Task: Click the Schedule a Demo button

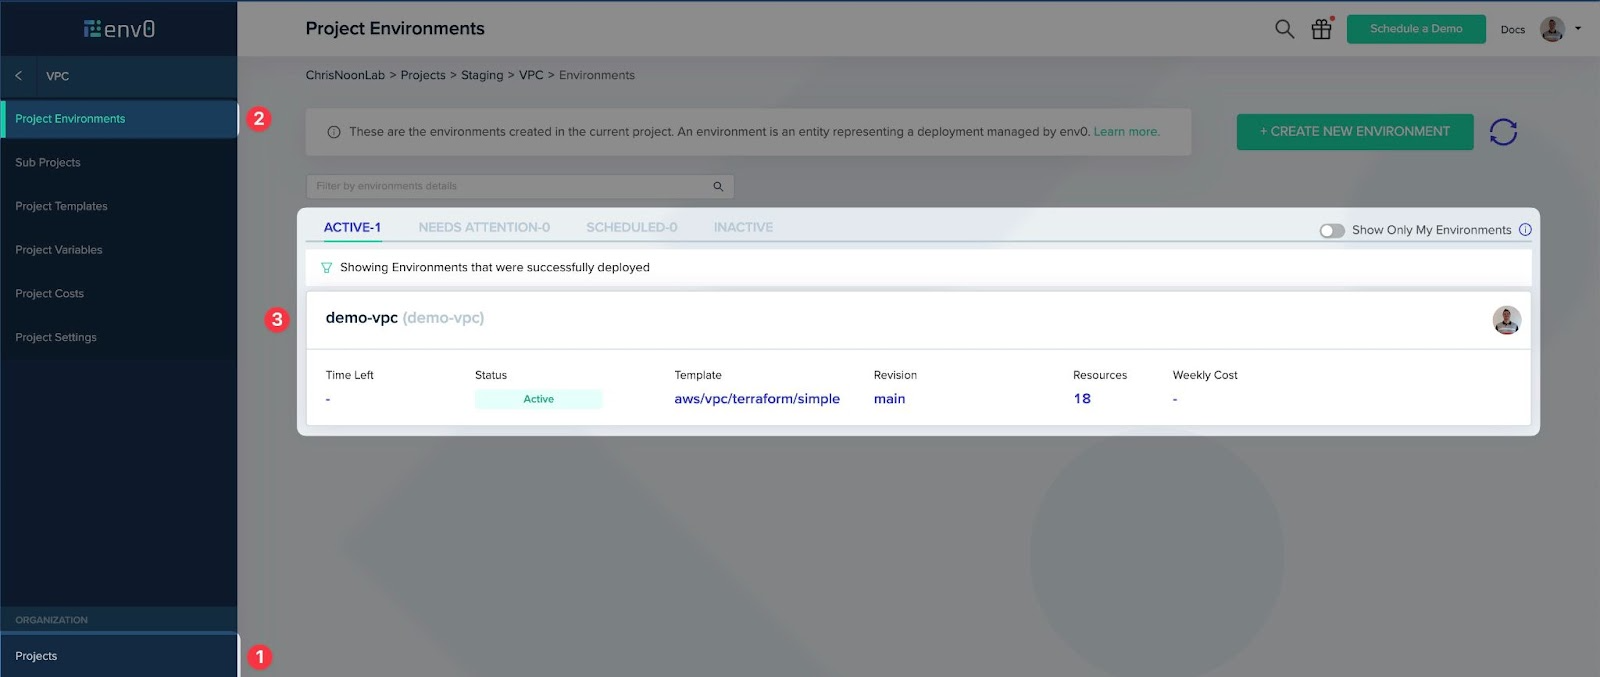Action: [1415, 29]
